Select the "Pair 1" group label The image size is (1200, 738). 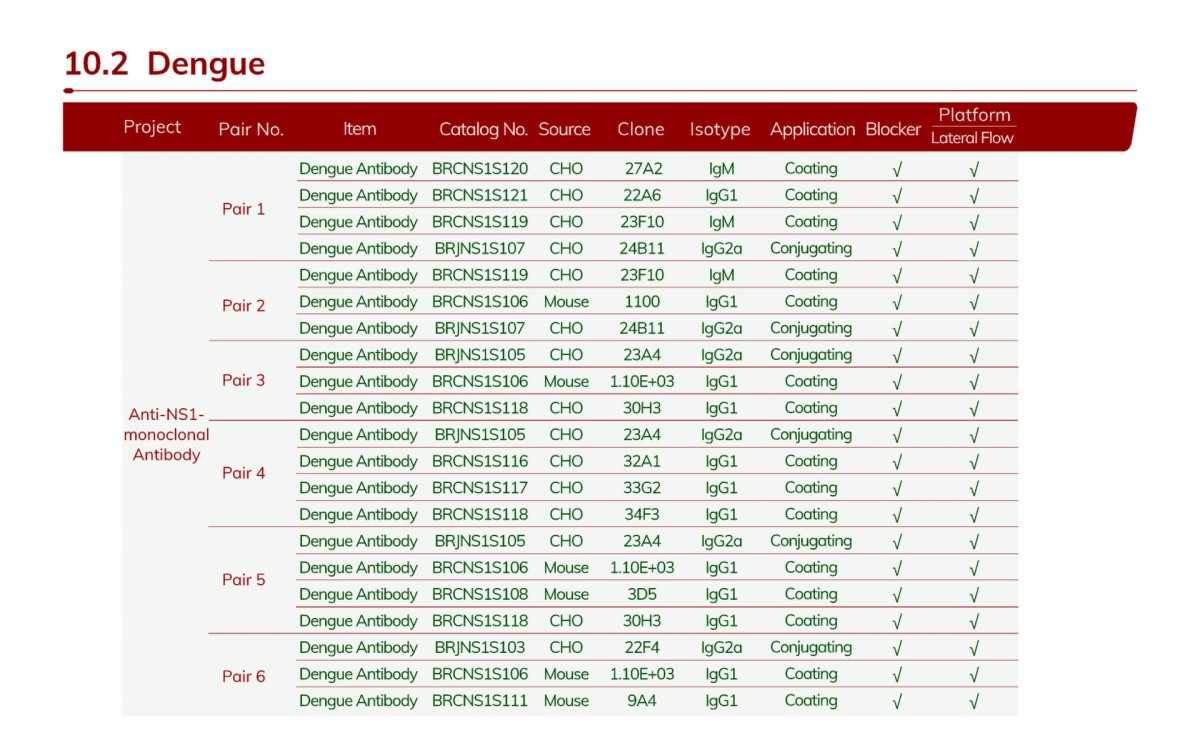[244, 209]
